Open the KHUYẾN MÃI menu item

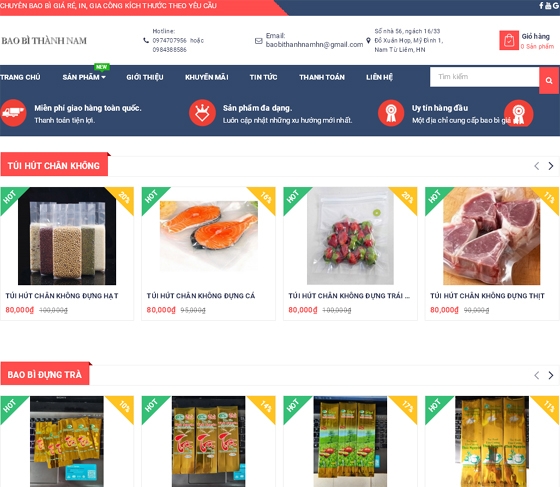click(x=207, y=77)
